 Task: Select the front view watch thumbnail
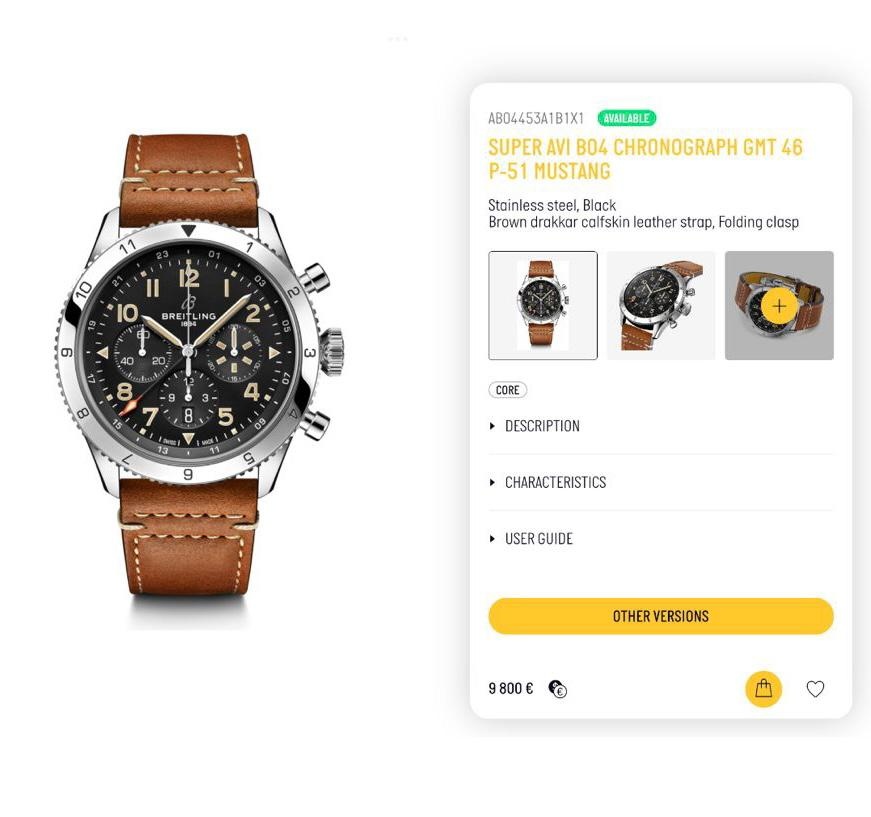coord(543,305)
